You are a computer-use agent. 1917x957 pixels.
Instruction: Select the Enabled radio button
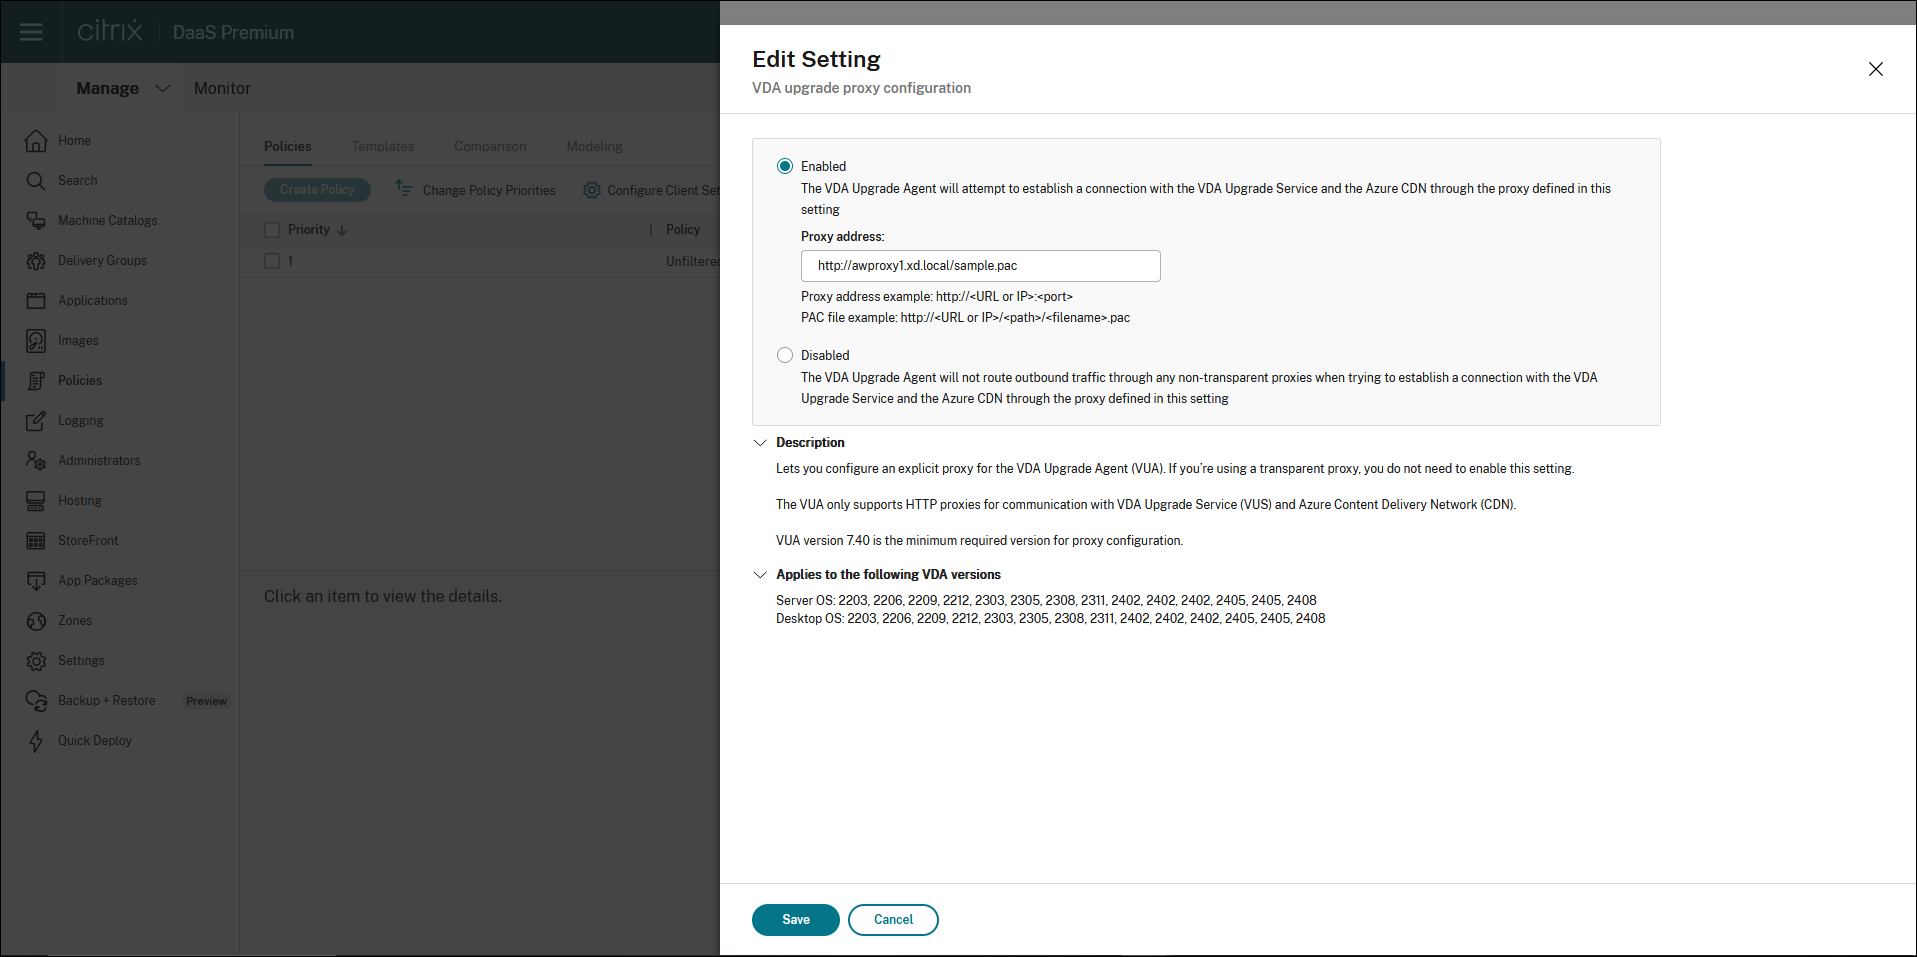785,166
